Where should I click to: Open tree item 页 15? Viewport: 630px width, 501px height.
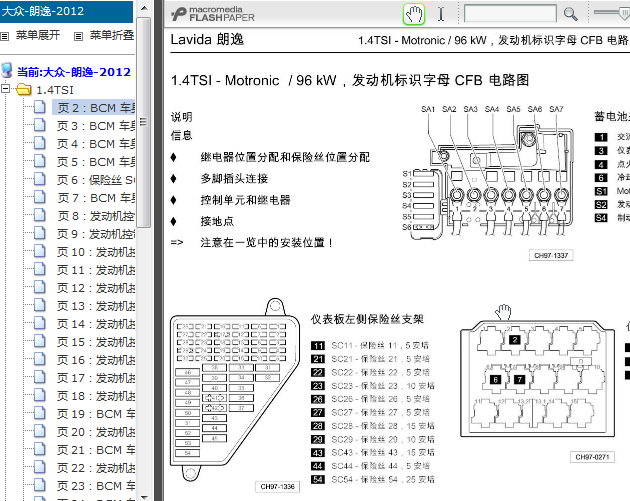click(x=96, y=342)
